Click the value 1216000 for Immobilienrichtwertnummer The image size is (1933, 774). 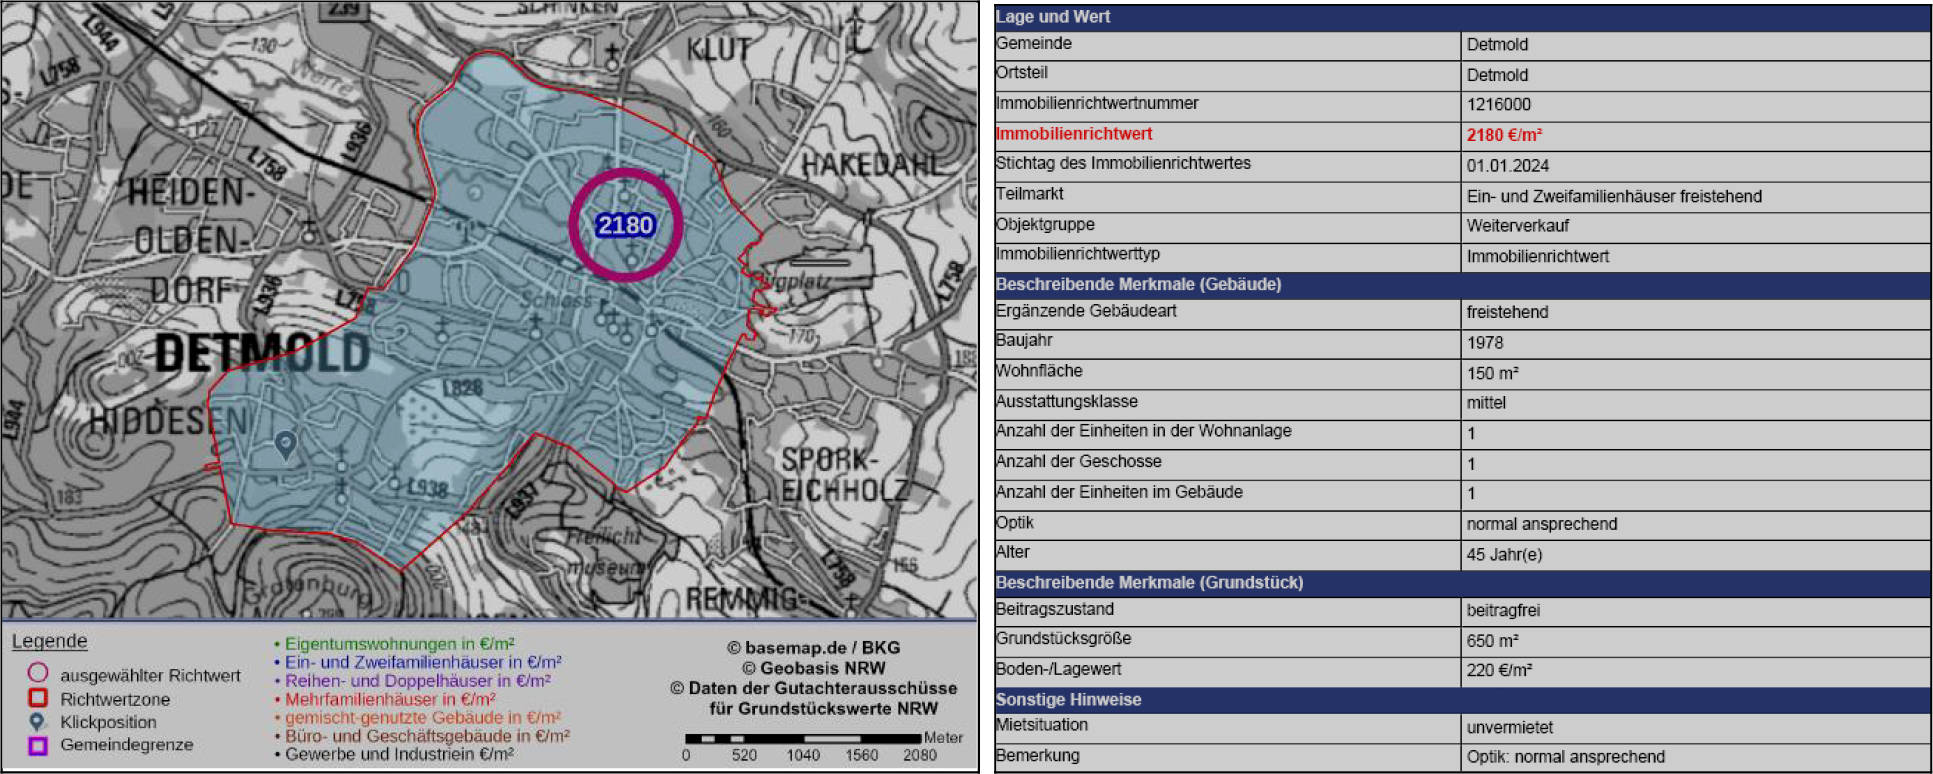click(1498, 105)
